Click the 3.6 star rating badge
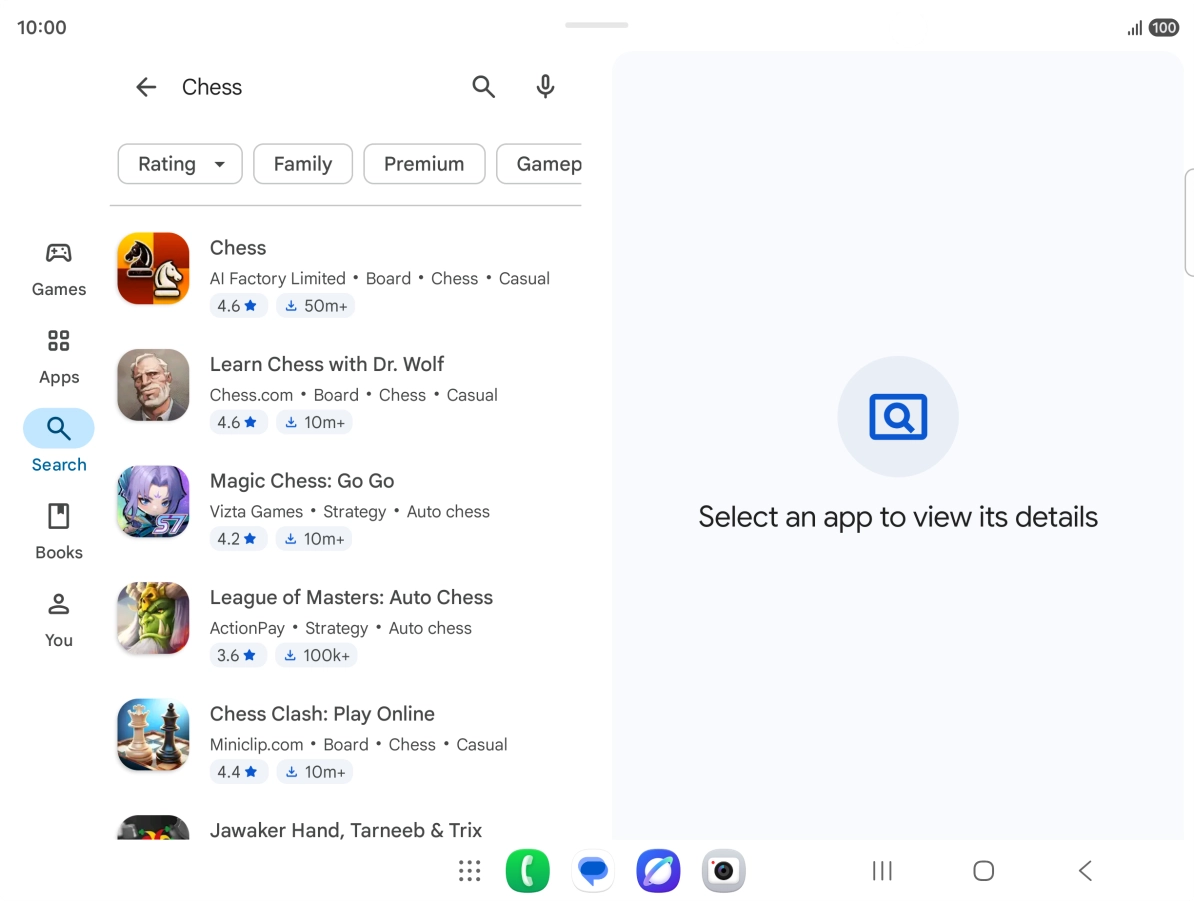This screenshot has width=1194, height=901. (238, 655)
